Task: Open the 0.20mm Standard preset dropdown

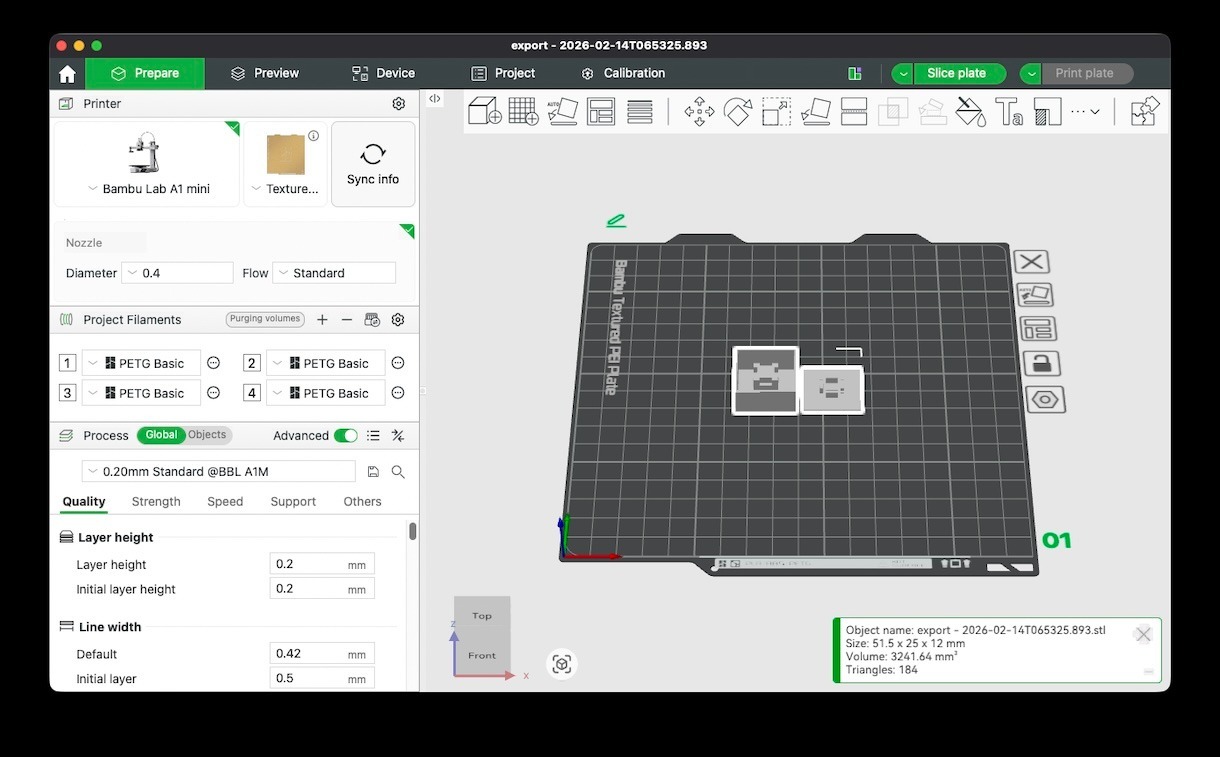Action: coord(218,472)
